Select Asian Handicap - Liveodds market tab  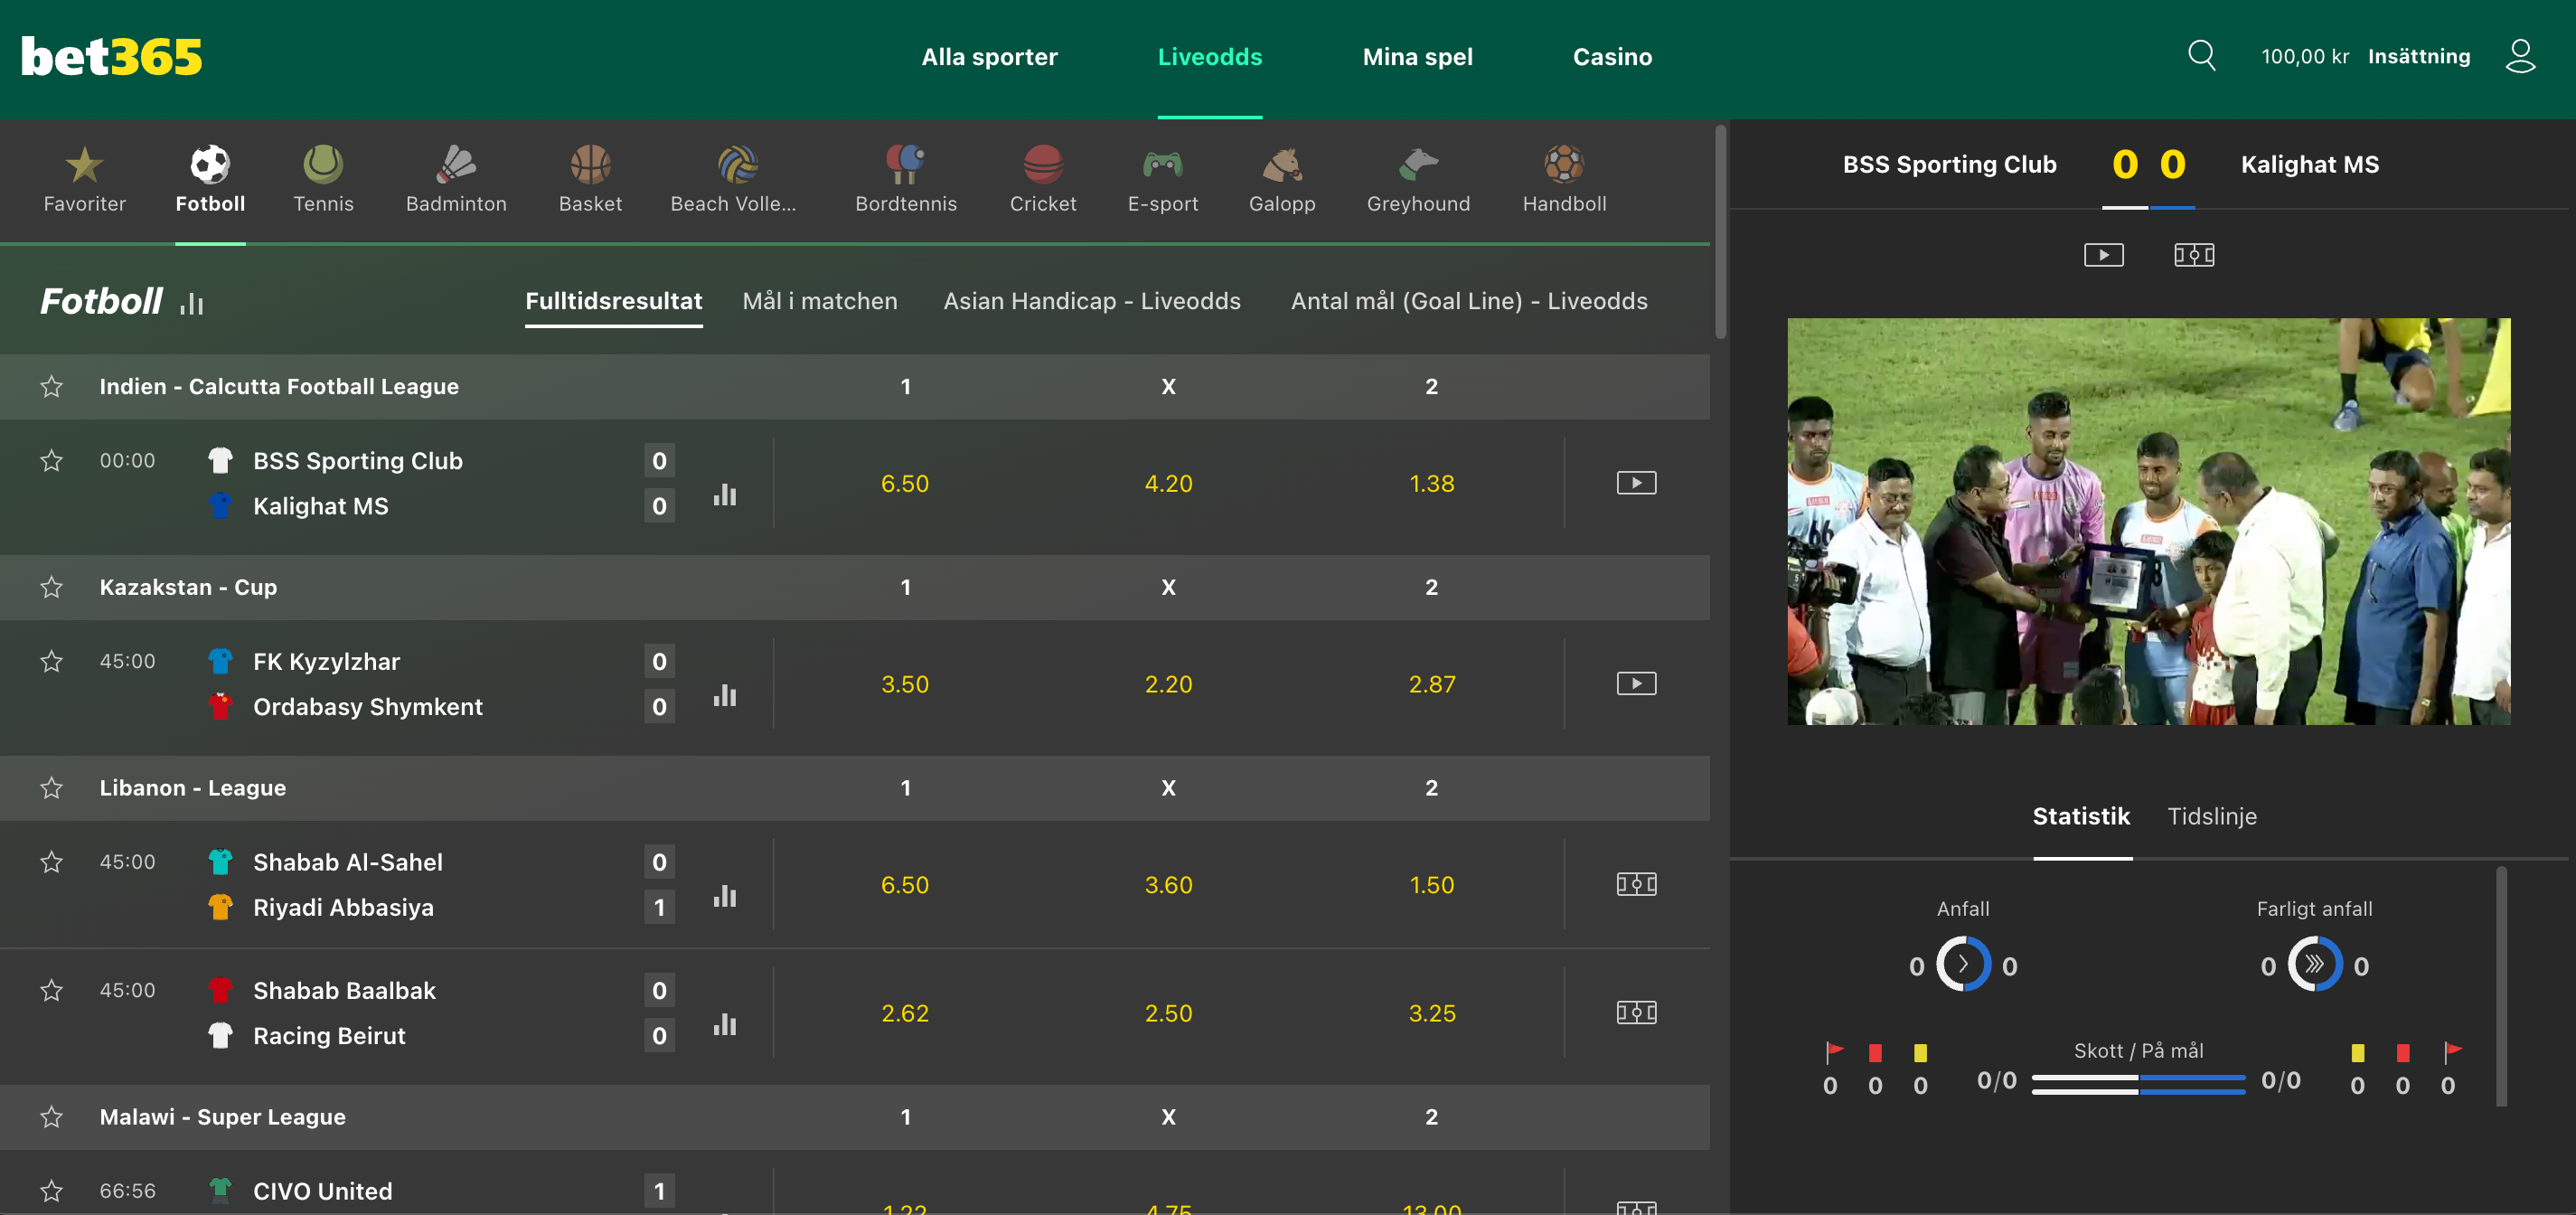pyautogui.click(x=1091, y=301)
